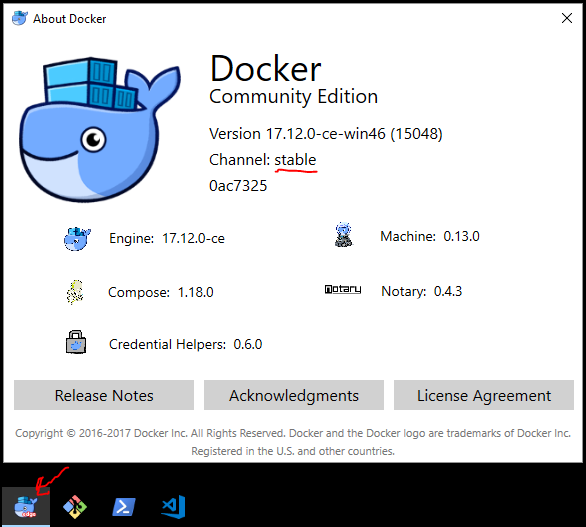View the License Agreement

point(484,395)
